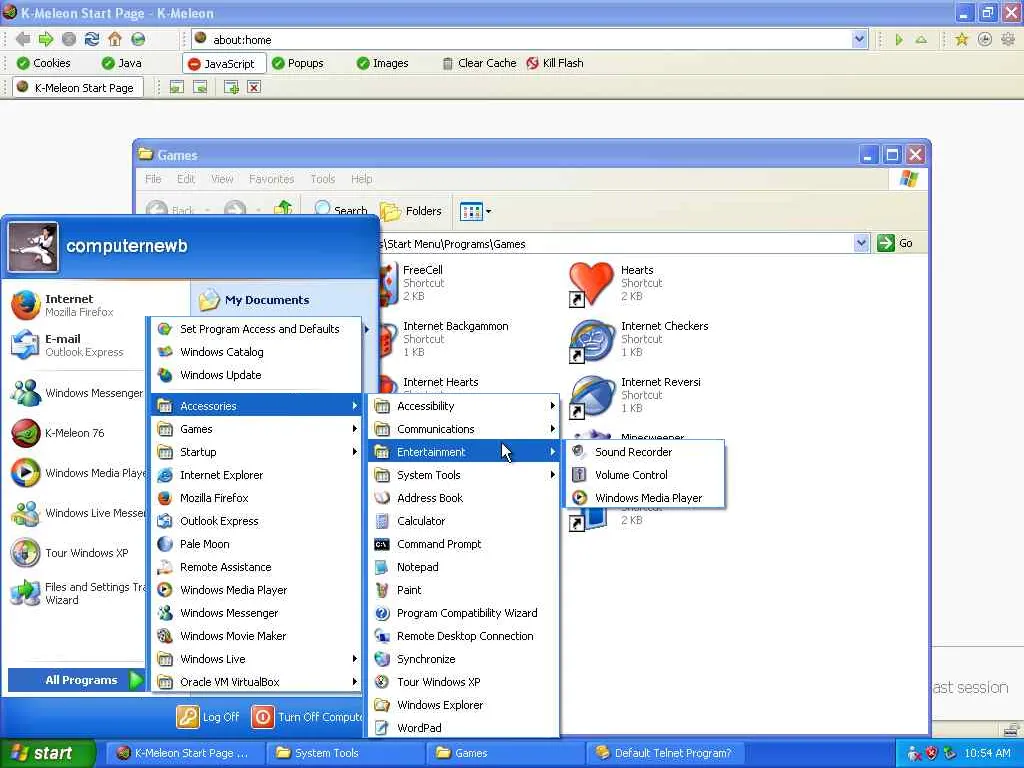Switch to Default Telnet Program taskbar button

663,753
